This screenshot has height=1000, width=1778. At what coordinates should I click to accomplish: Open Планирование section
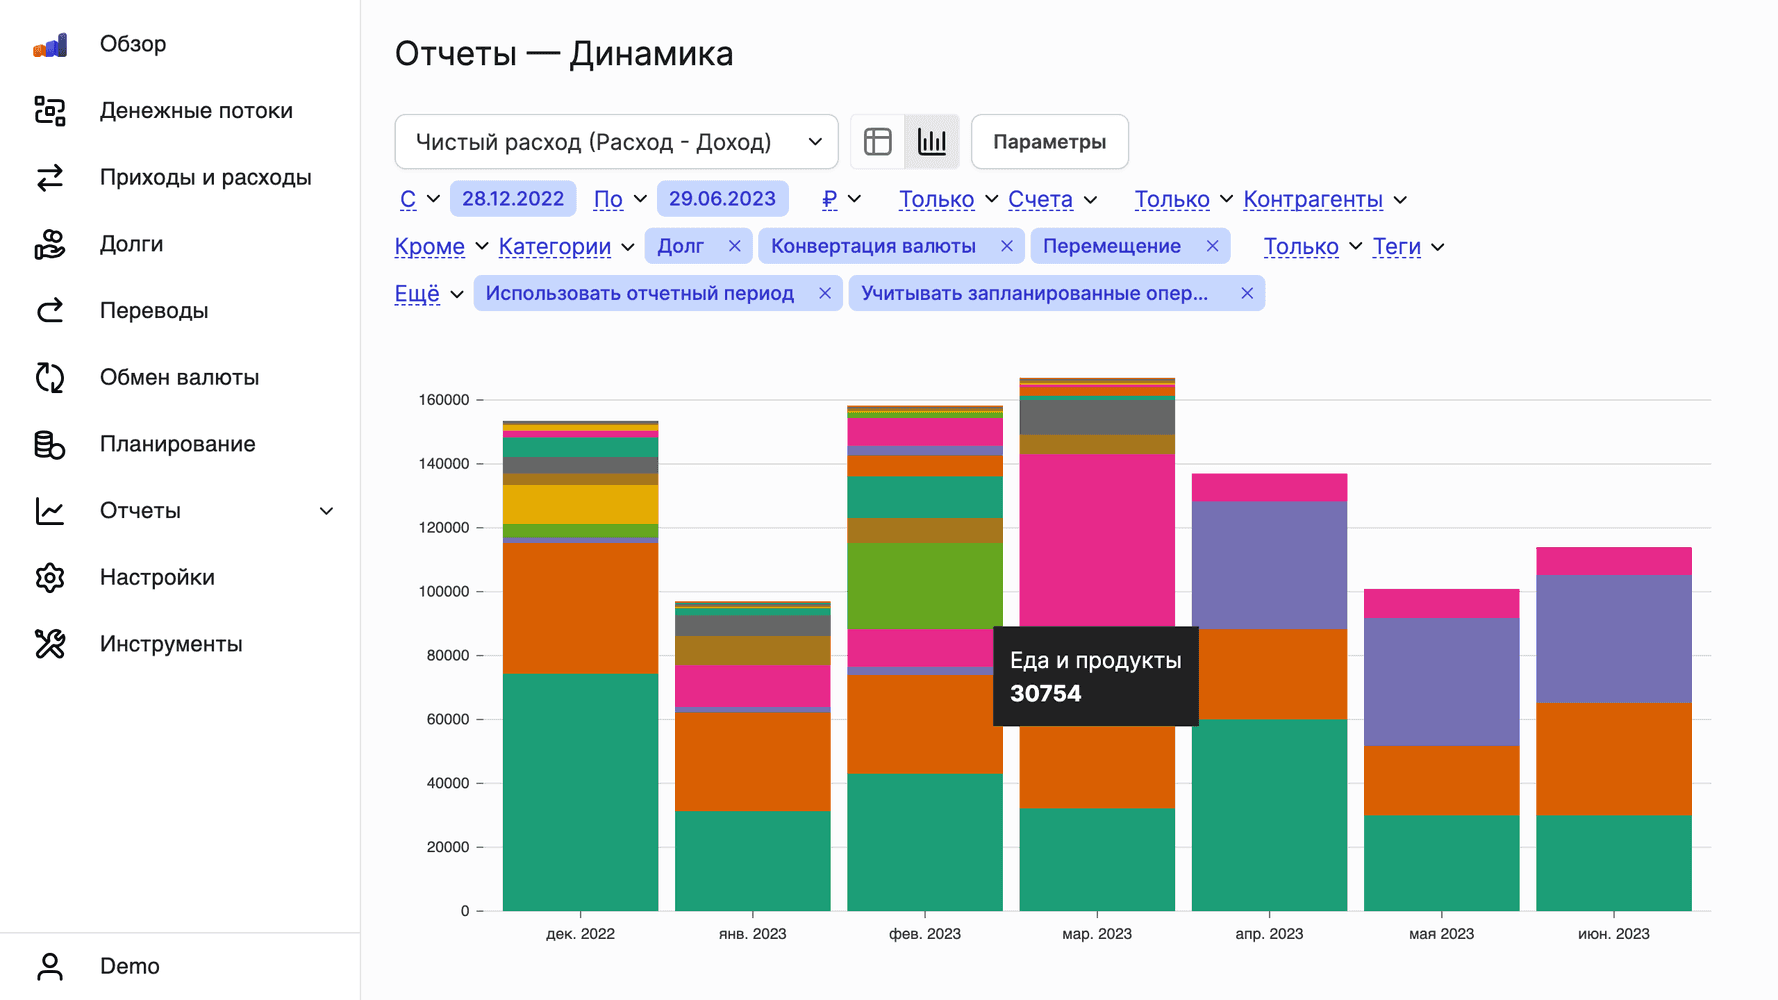click(177, 444)
